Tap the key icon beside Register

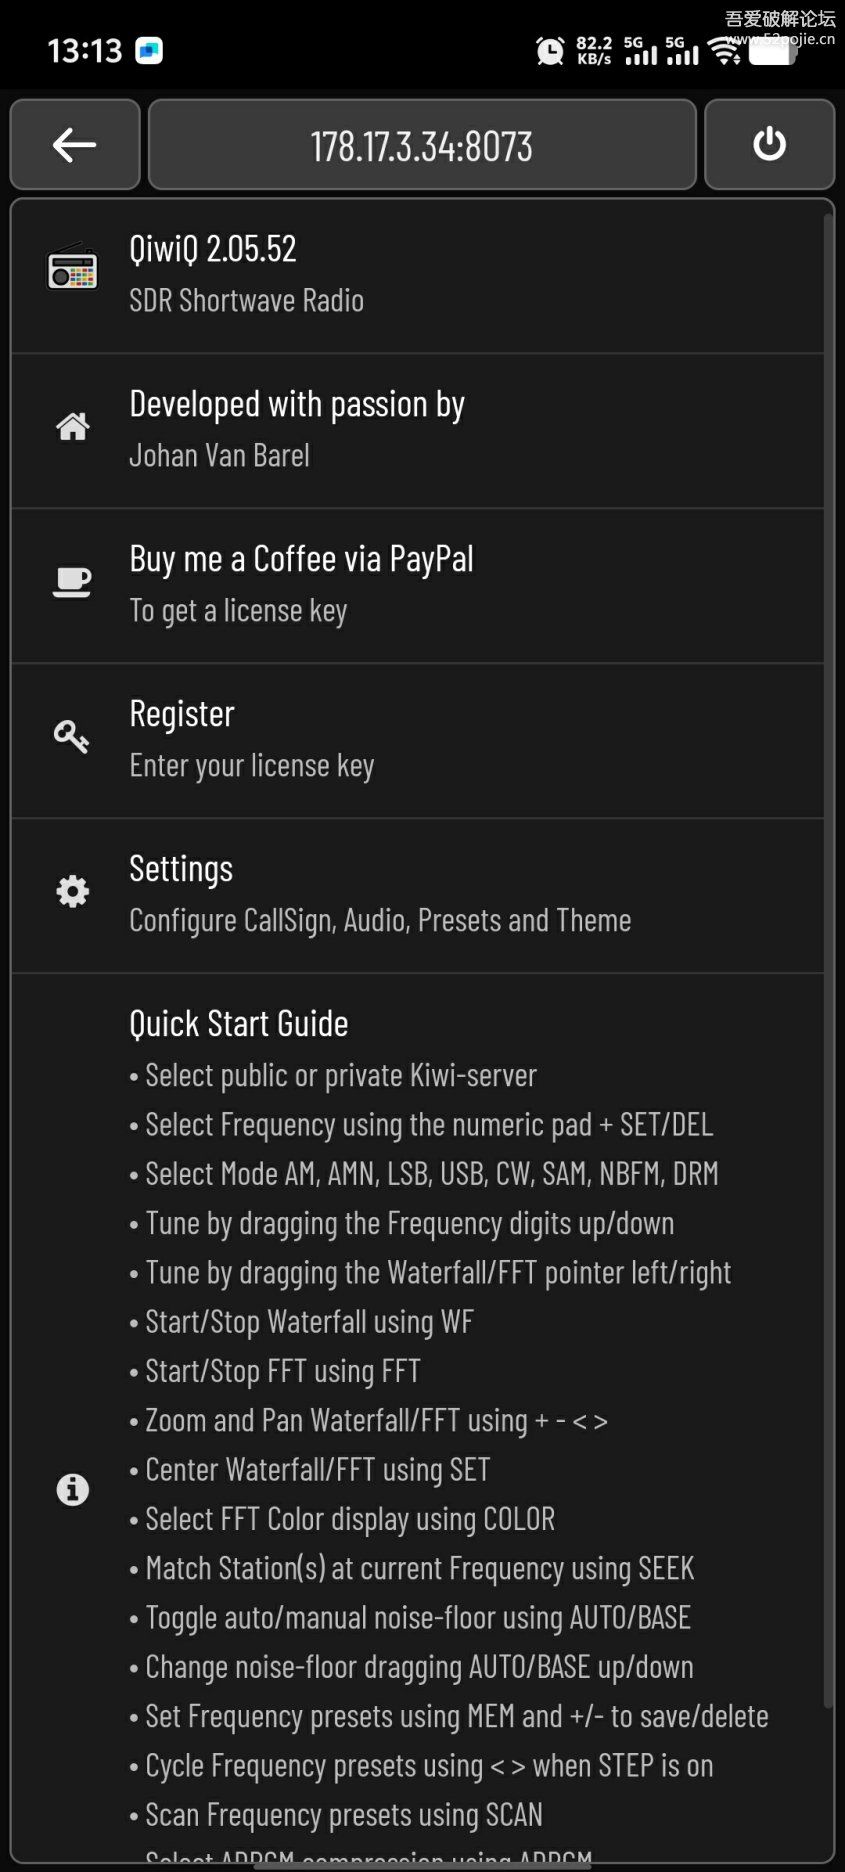(72, 737)
